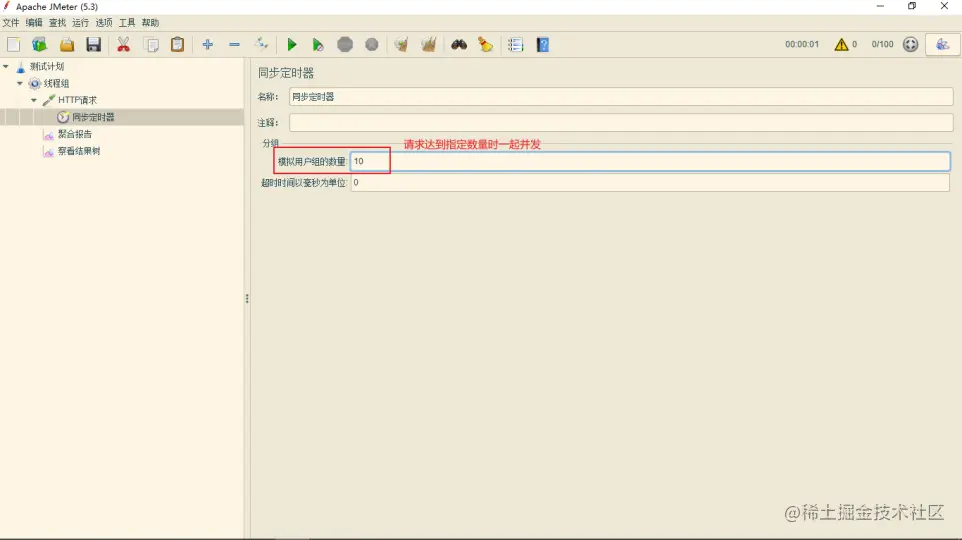This screenshot has height=540, width=962.
Task: Click the Clear all results icon
Action: click(428, 44)
